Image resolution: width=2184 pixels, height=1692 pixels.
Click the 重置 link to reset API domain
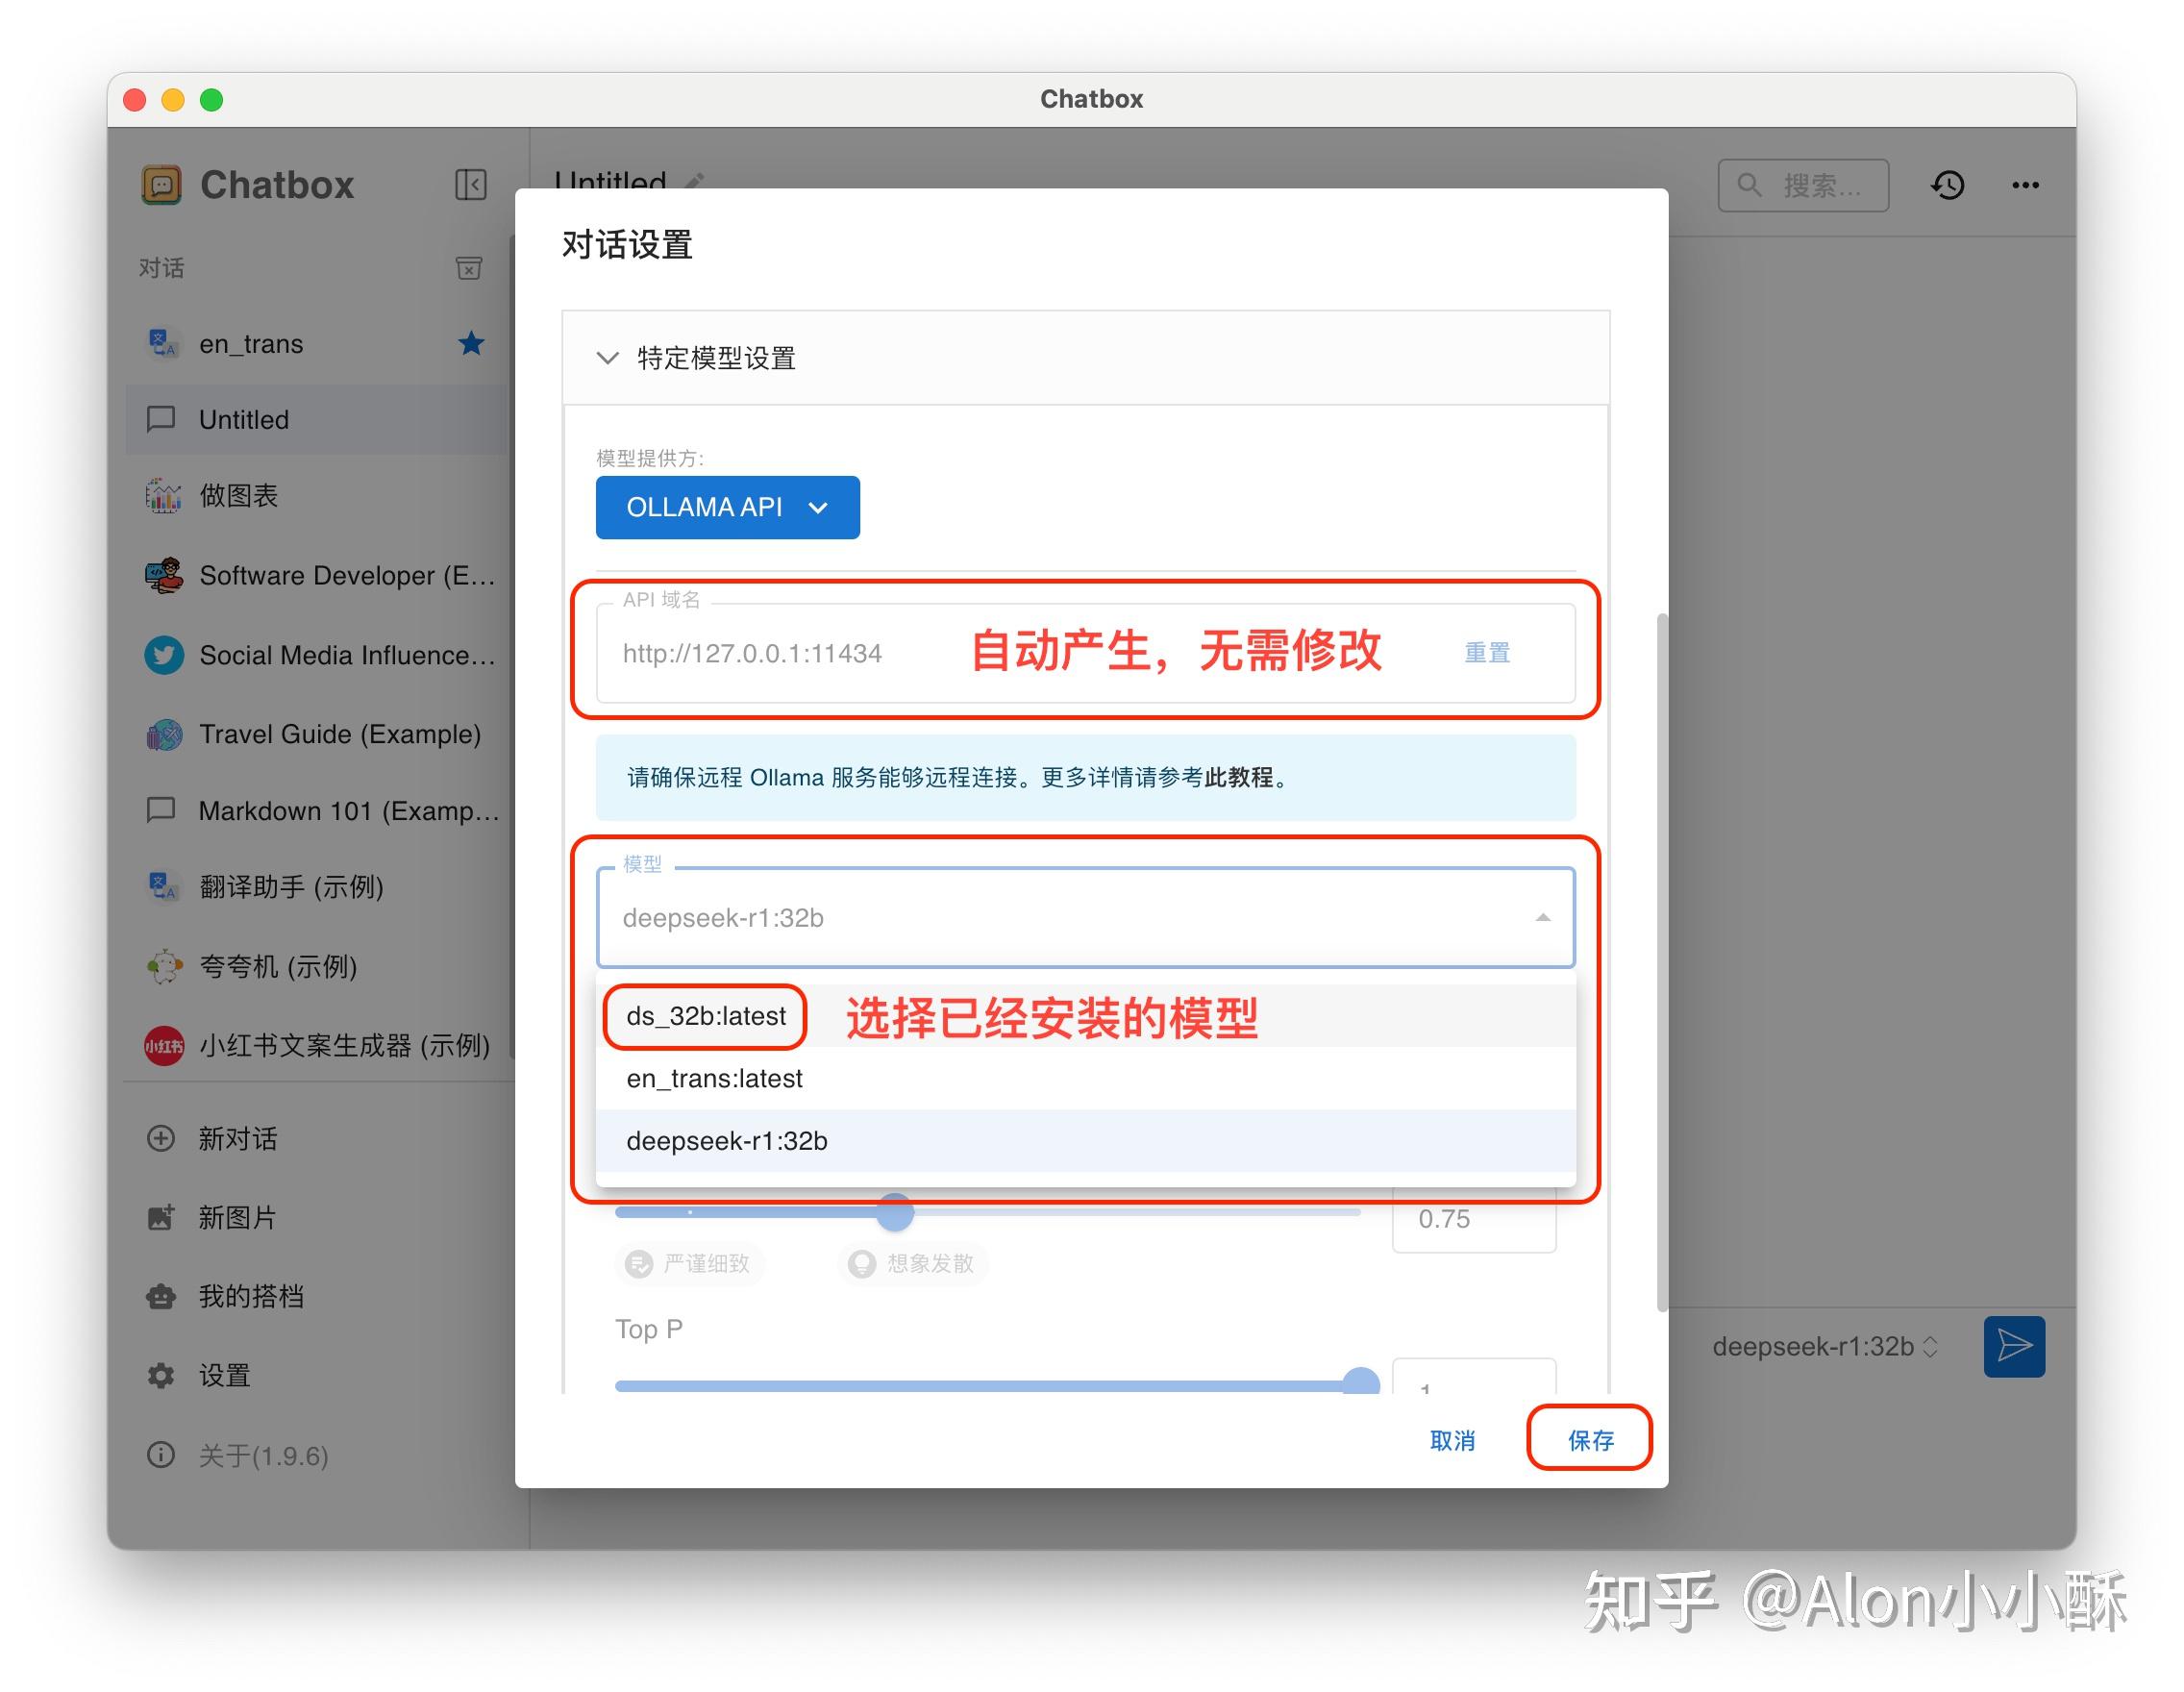[1486, 652]
